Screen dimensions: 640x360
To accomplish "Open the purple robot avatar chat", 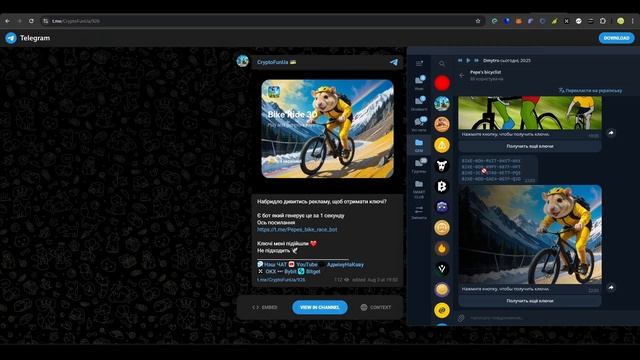I will coord(442,207).
